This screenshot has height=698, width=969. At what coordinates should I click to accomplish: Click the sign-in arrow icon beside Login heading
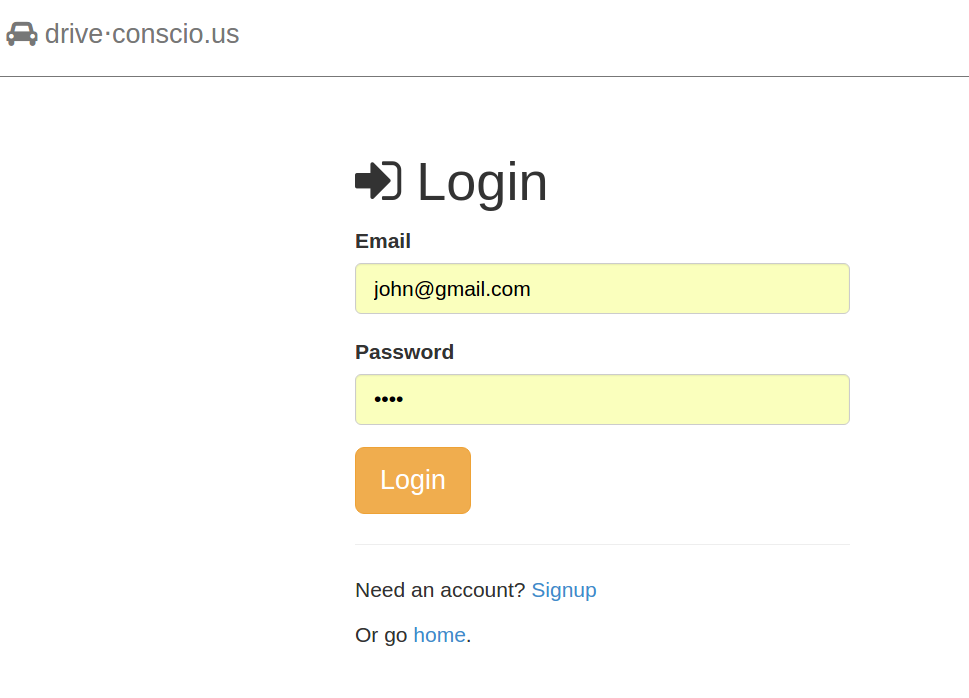tap(378, 181)
